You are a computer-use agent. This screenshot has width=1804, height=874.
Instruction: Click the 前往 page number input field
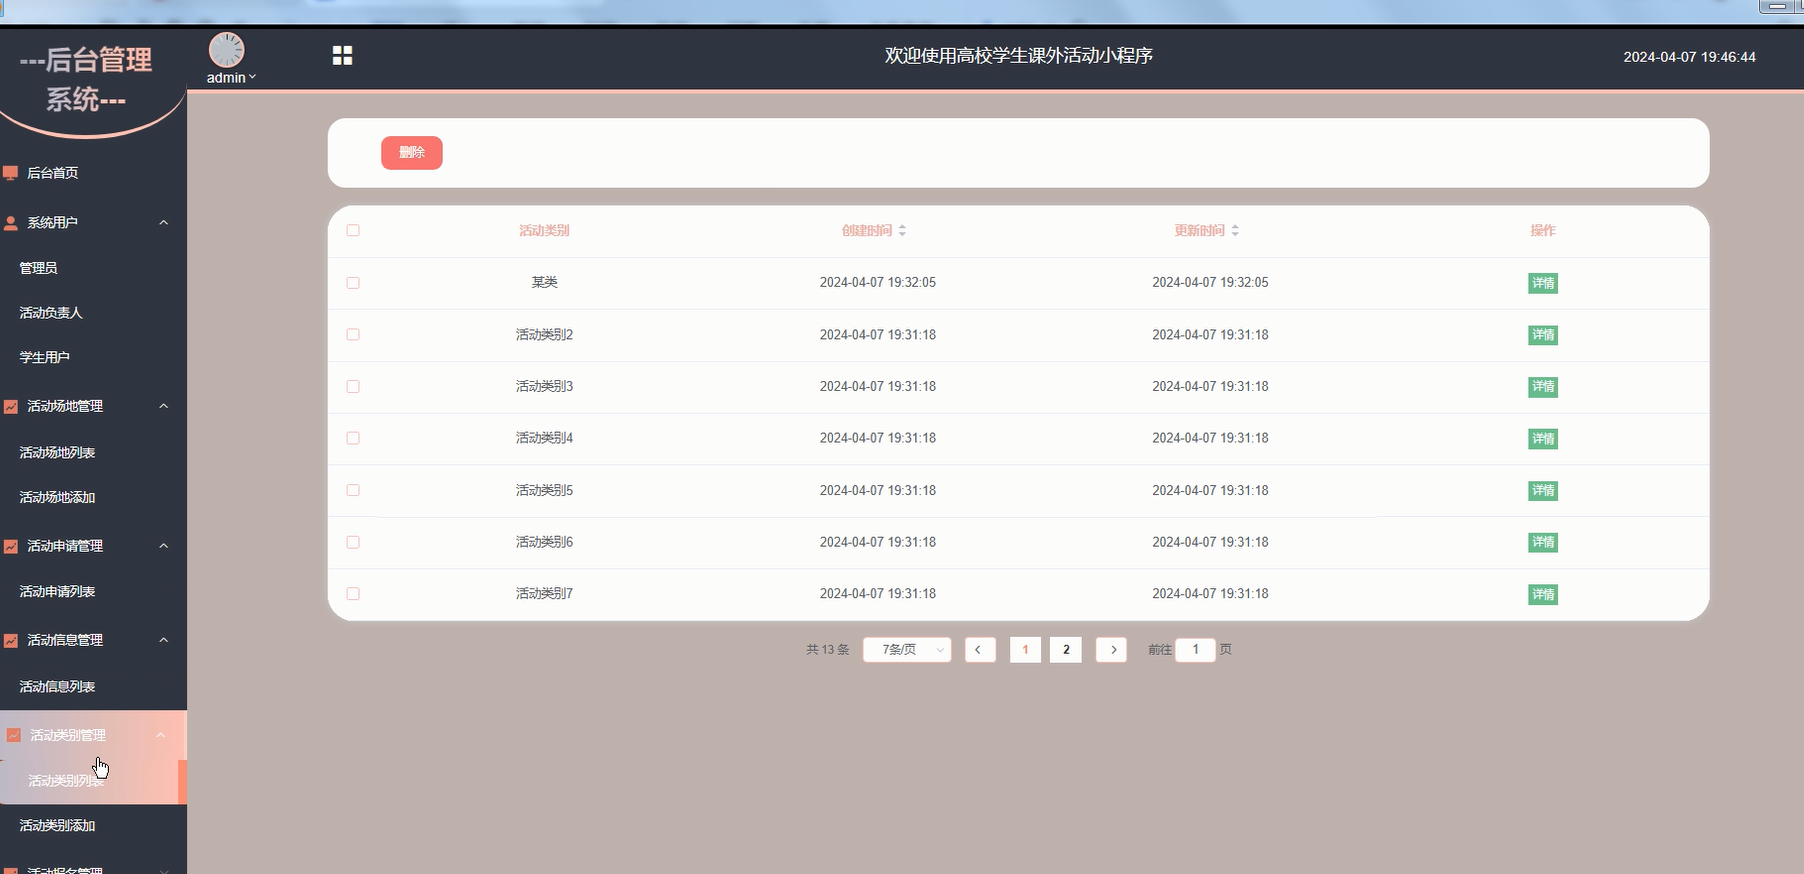pos(1195,650)
